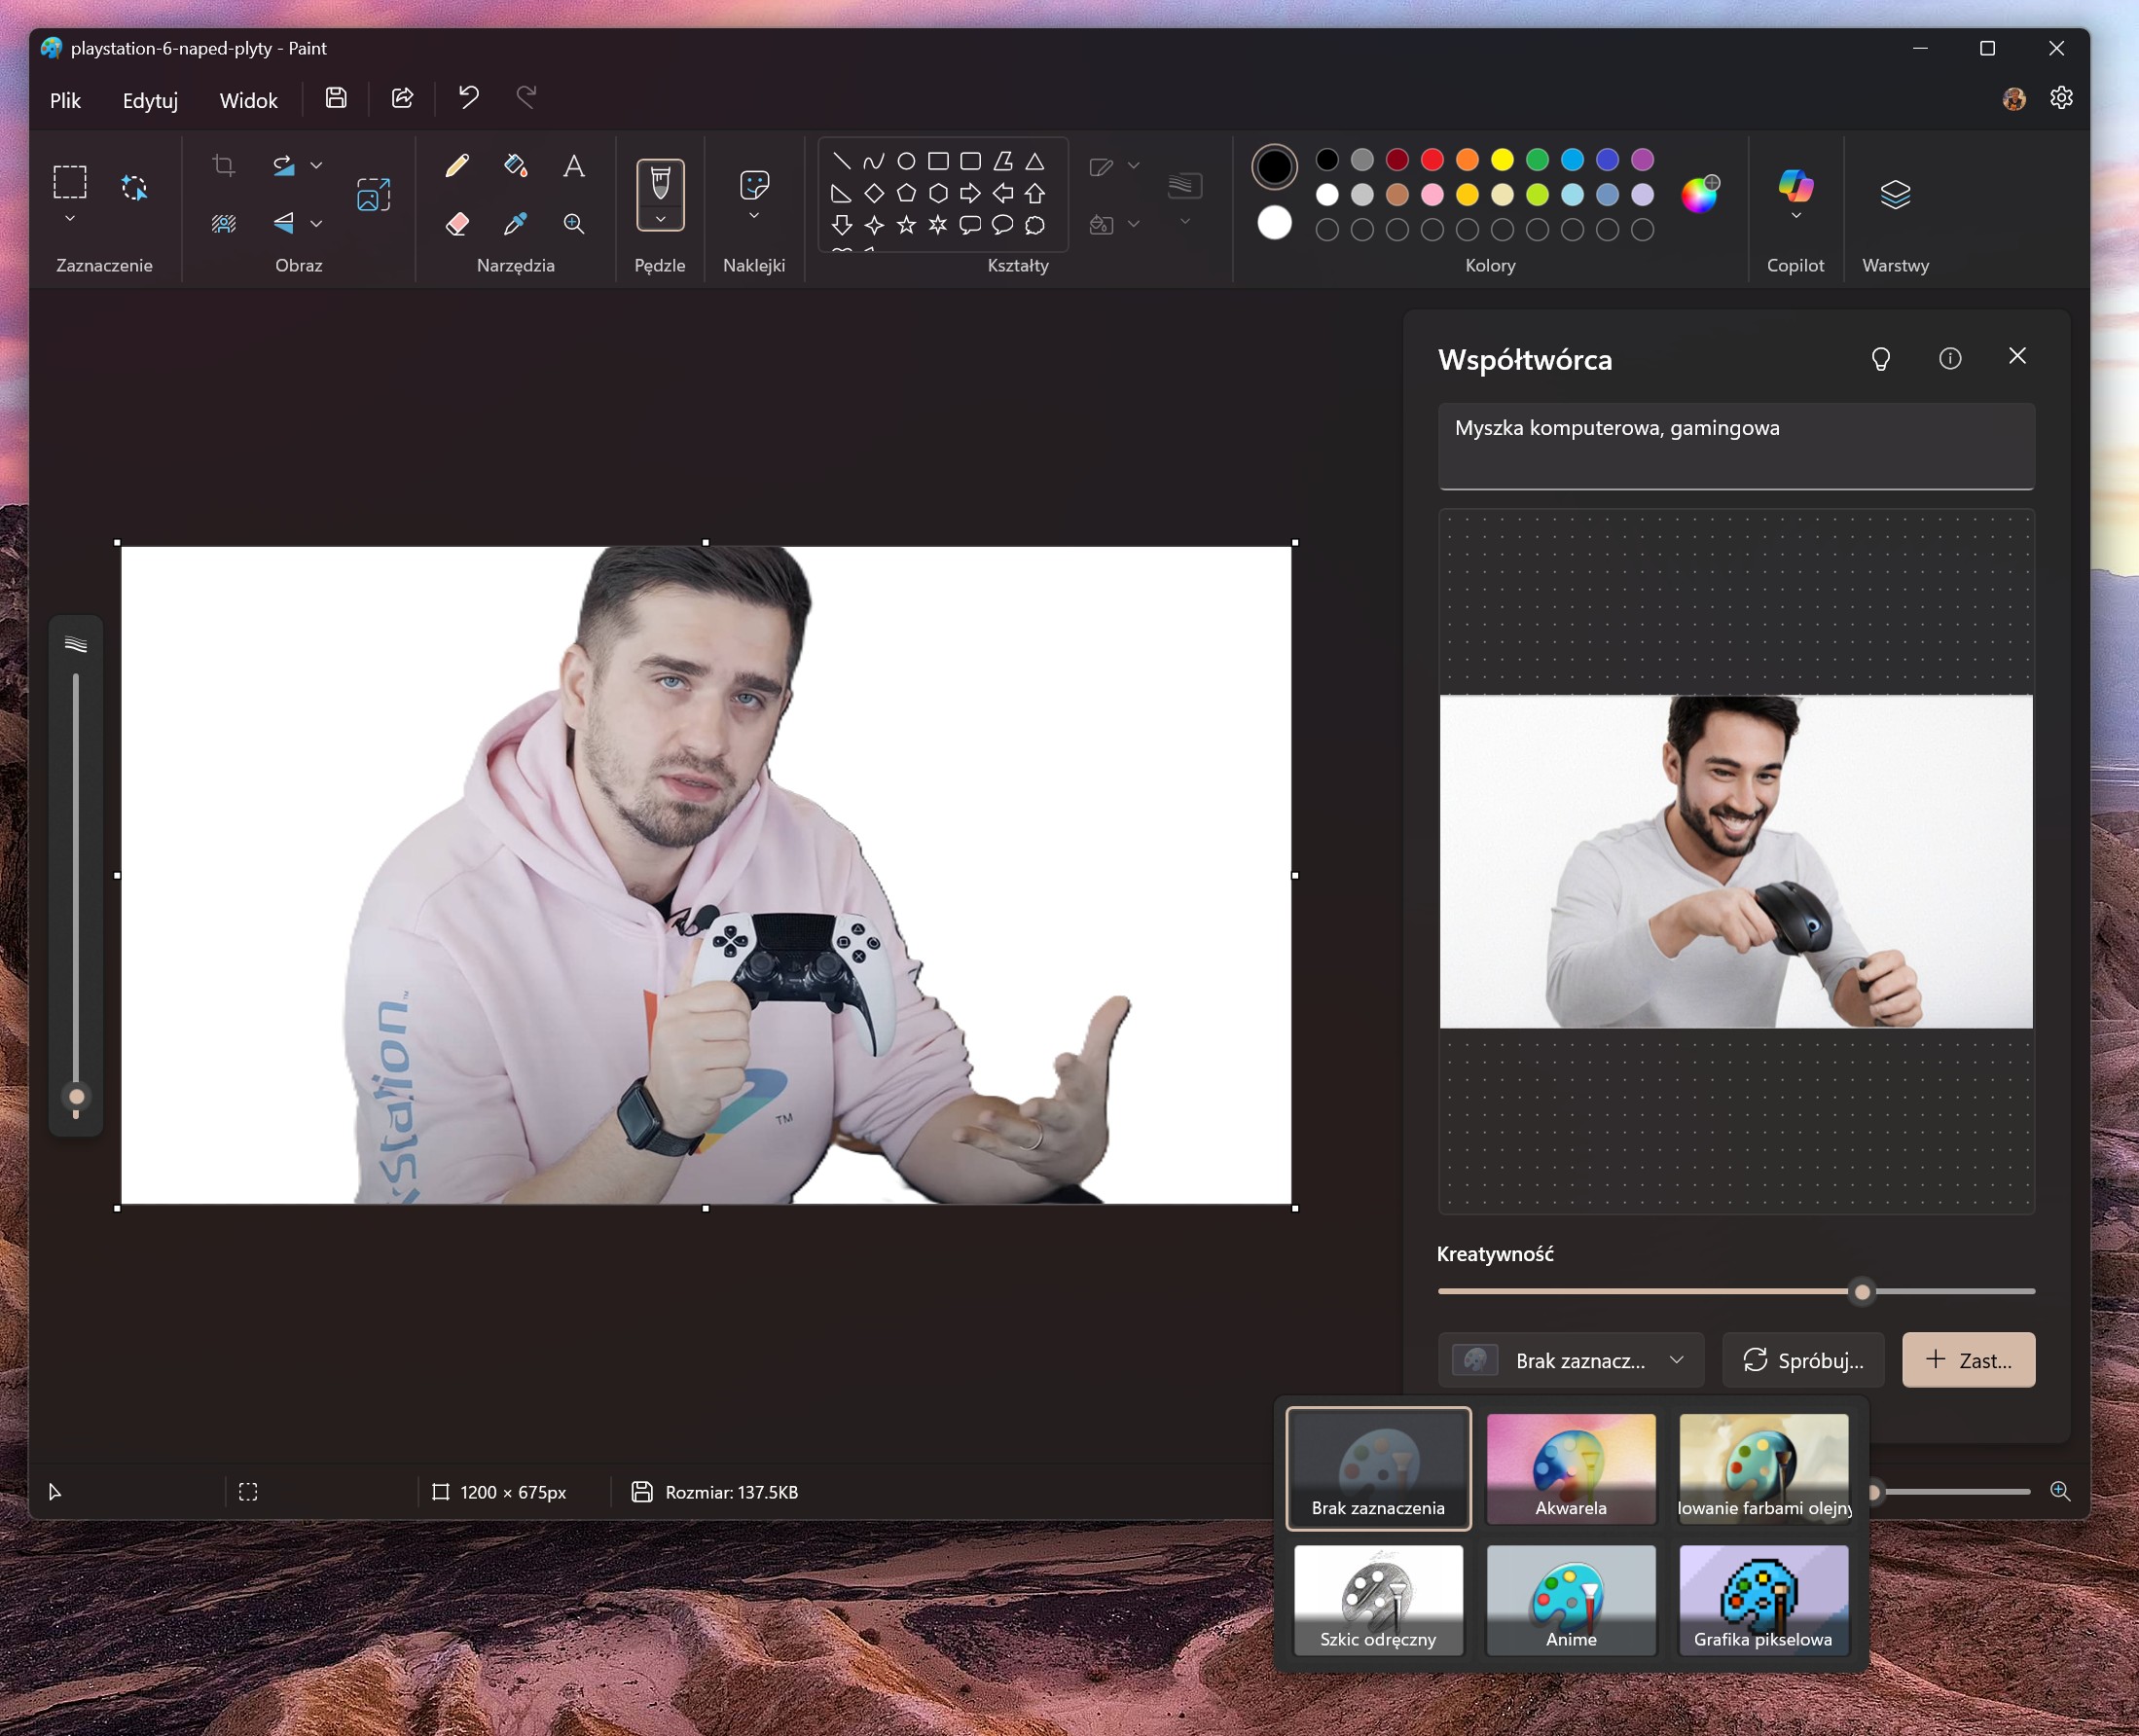Click the rotate image icon
The height and width of the screenshot is (1736, 2139).
(284, 165)
